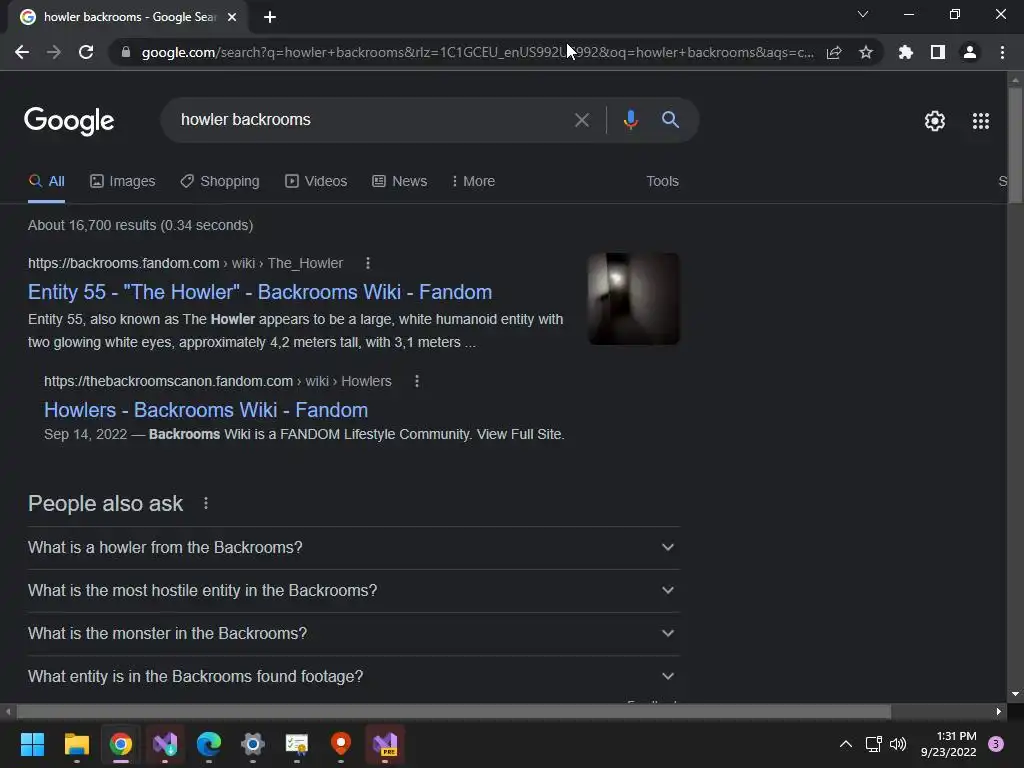Open the search Tools button
This screenshot has height=768, width=1024.
pyautogui.click(x=662, y=182)
